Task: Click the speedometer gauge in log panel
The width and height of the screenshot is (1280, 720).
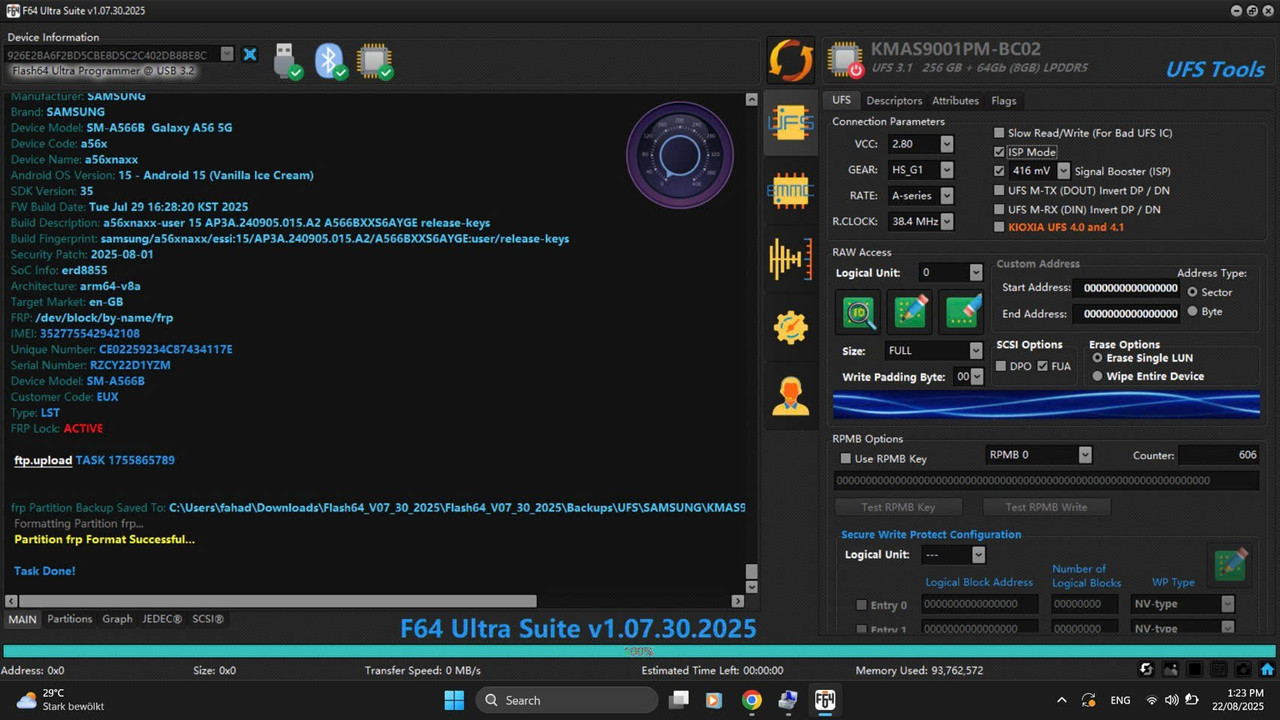Action: point(680,155)
